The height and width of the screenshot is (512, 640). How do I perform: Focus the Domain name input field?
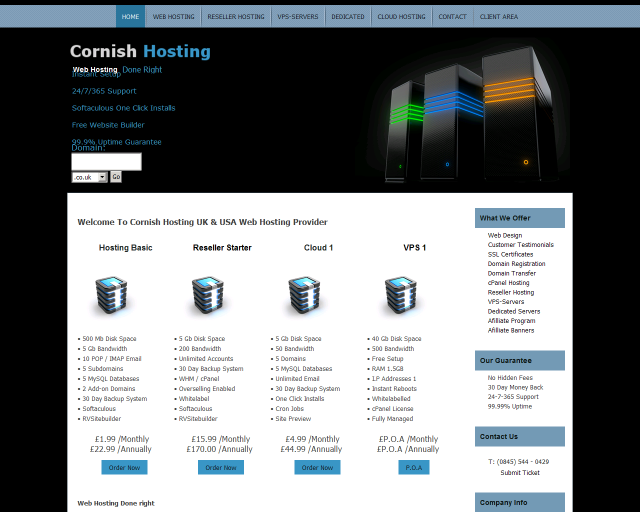point(107,162)
